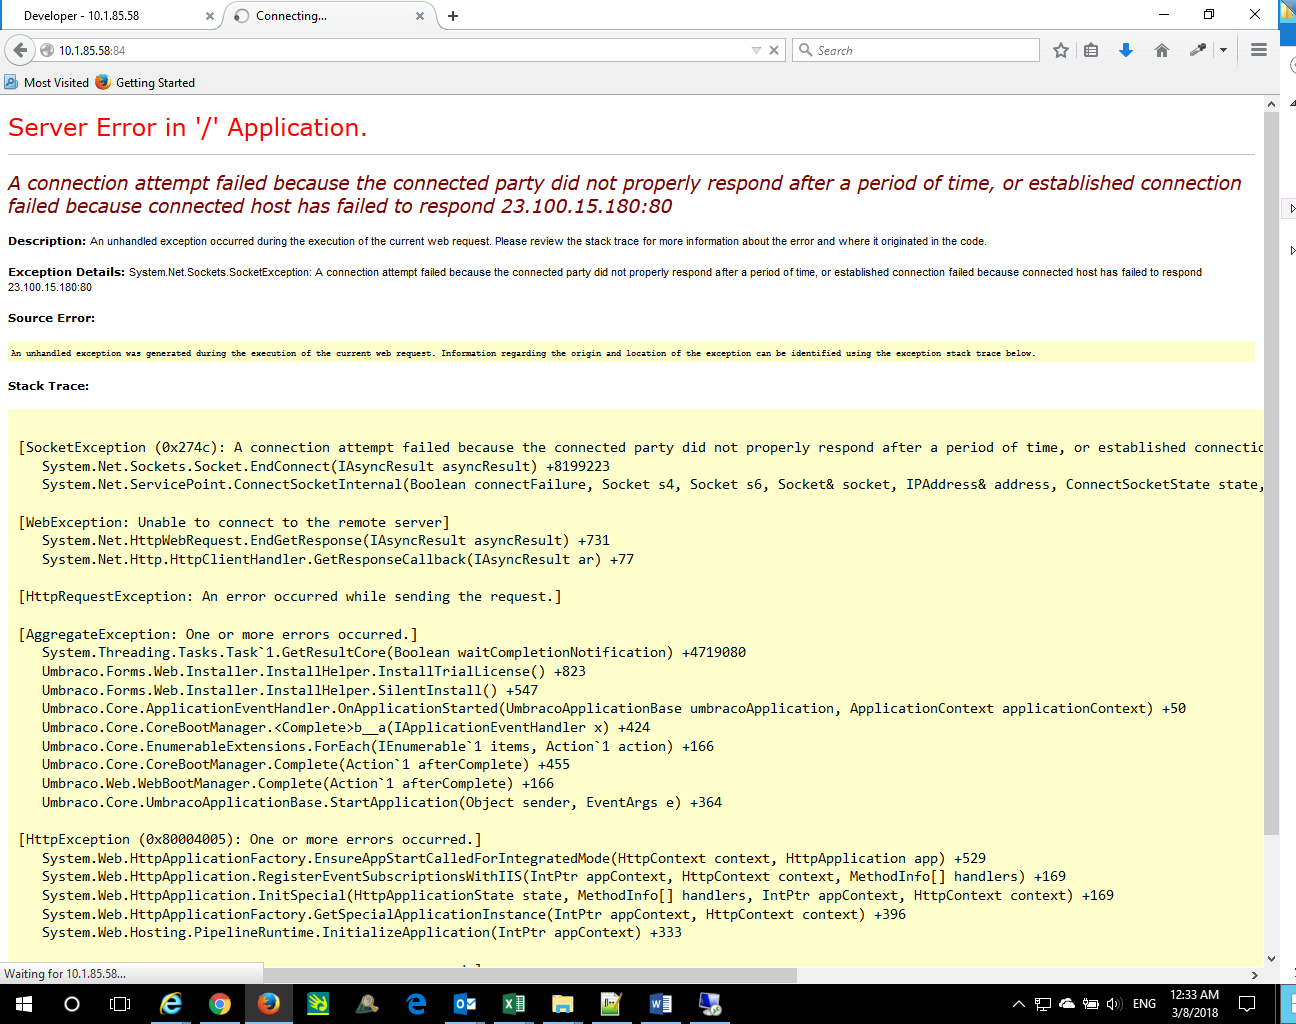1296x1024 pixels.
Task: Click the 'Source Error:' label
Action: pyautogui.click(x=51, y=318)
